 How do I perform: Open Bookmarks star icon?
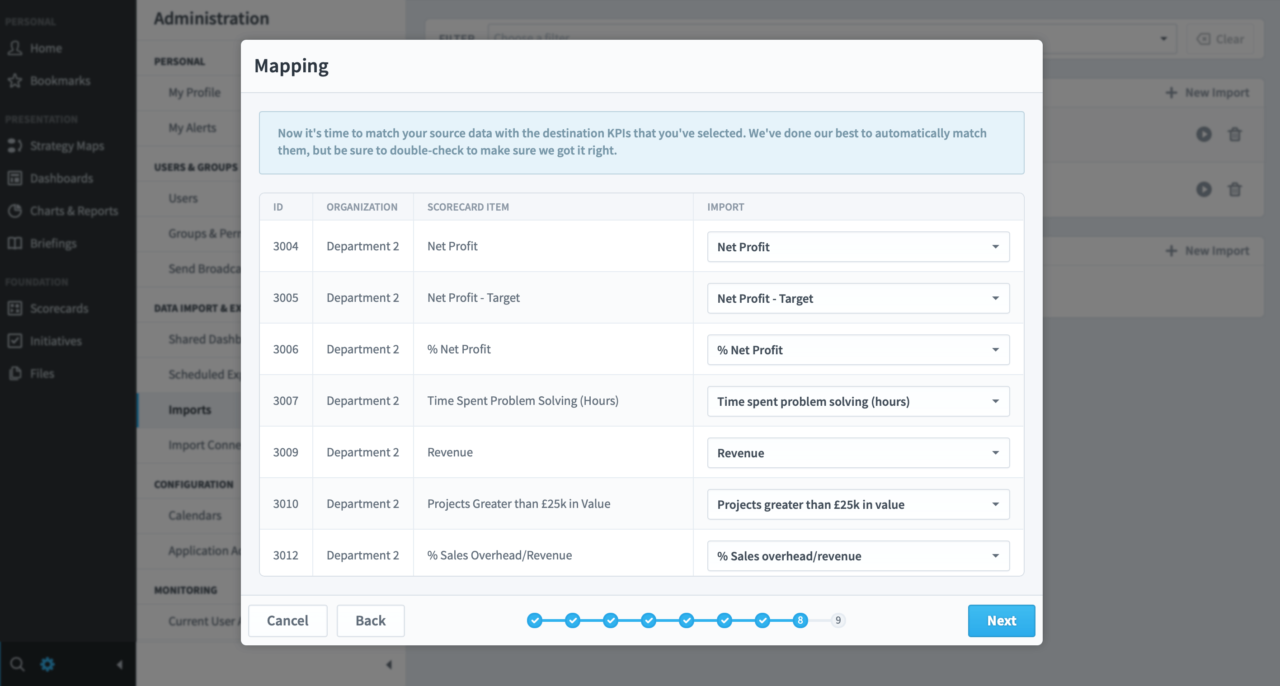click(15, 81)
